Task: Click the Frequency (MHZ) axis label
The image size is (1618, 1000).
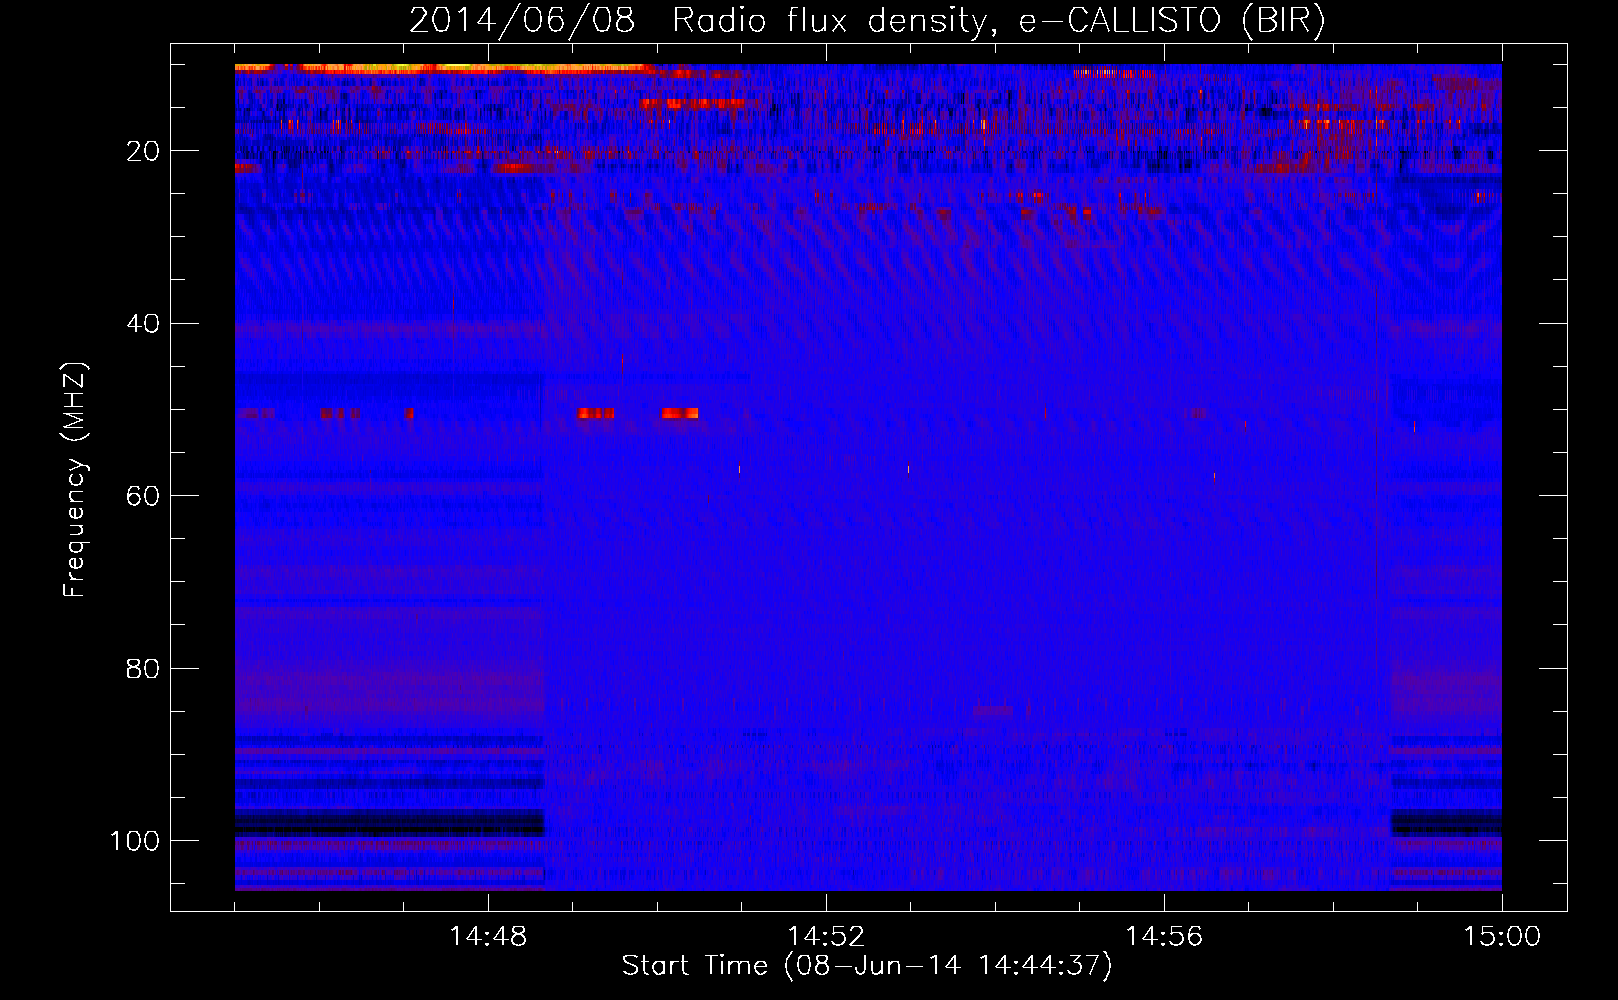Action: pyautogui.click(x=75, y=480)
